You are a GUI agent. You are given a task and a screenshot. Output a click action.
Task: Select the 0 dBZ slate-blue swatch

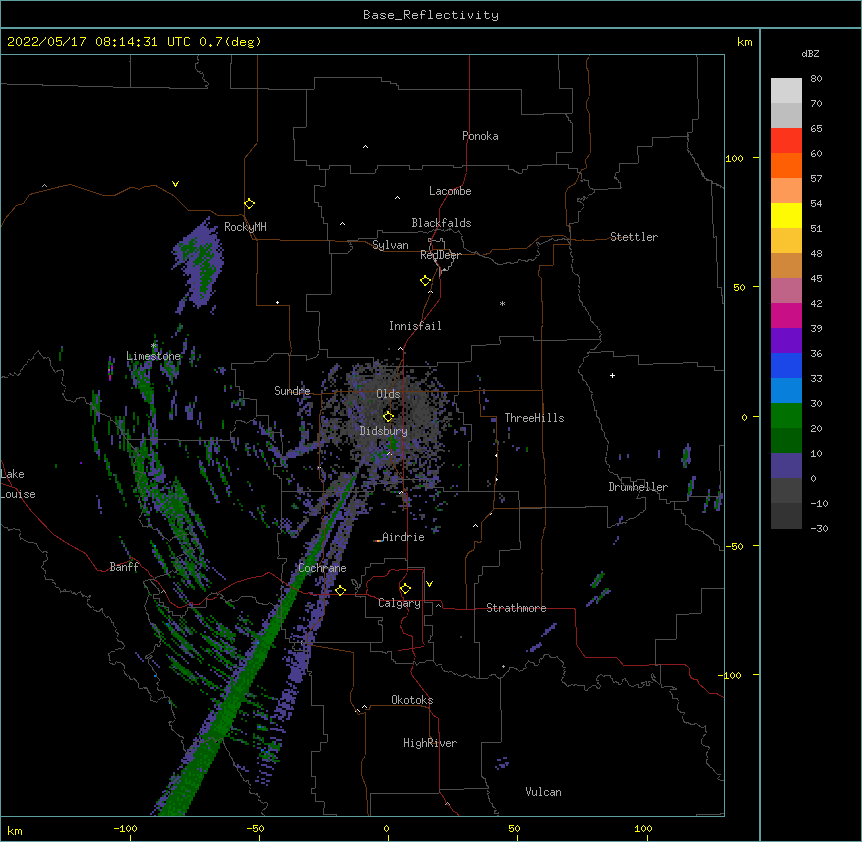(786, 466)
